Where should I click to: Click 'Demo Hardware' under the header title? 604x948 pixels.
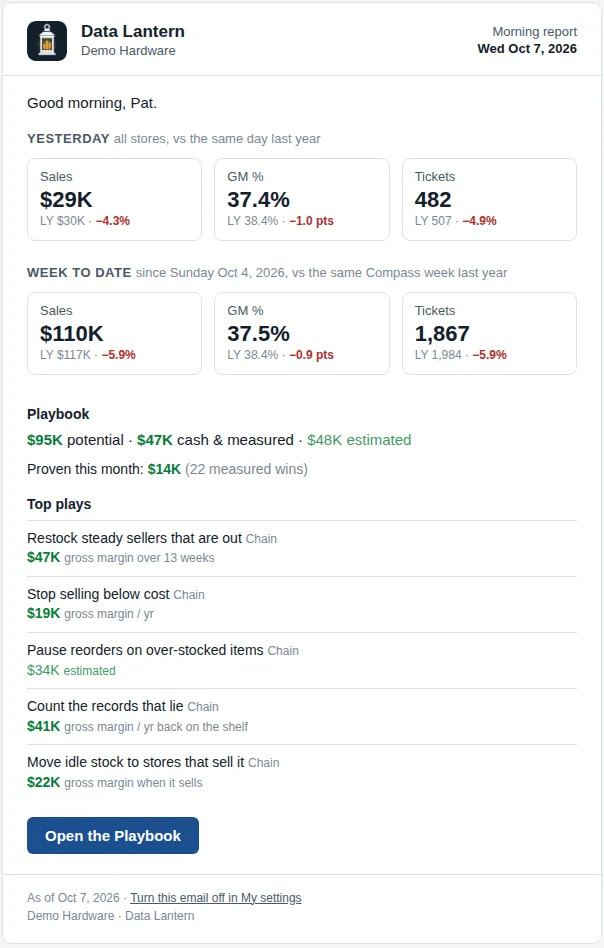click(x=128, y=51)
